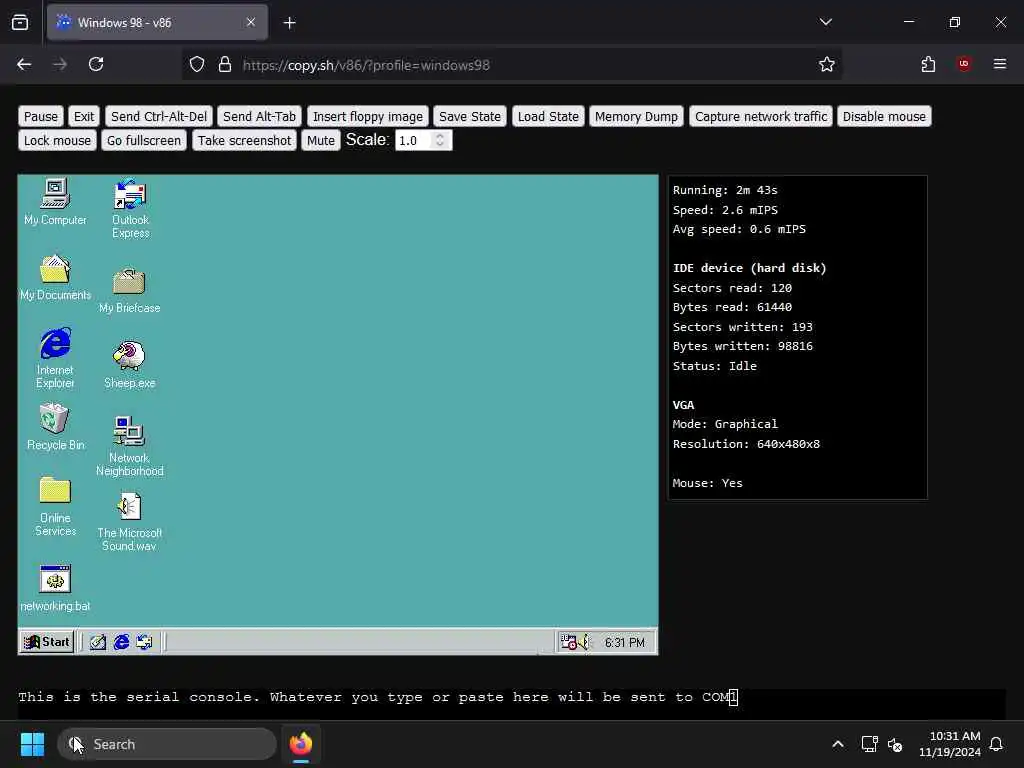The width and height of the screenshot is (1024, 768).
Task: Launch Internet Explorer from quick launch bar
Action: 121,642
